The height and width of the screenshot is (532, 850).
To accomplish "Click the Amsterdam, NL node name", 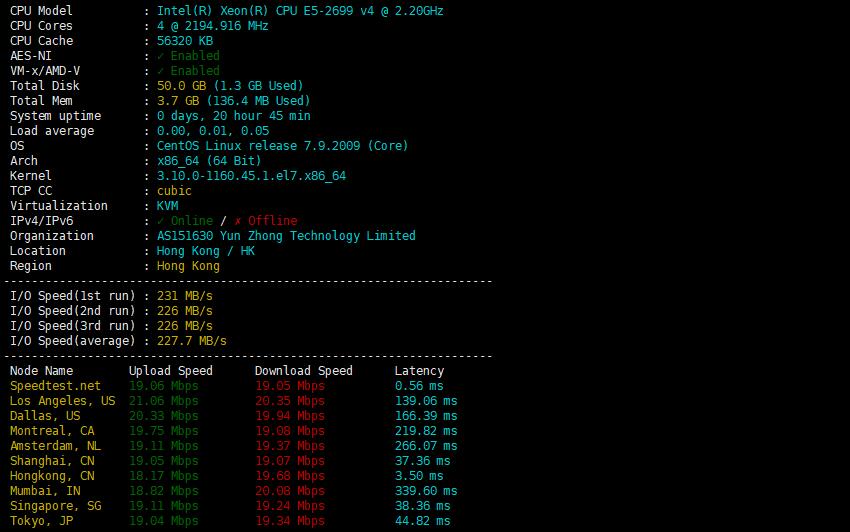I will click(x=55, y=446).
